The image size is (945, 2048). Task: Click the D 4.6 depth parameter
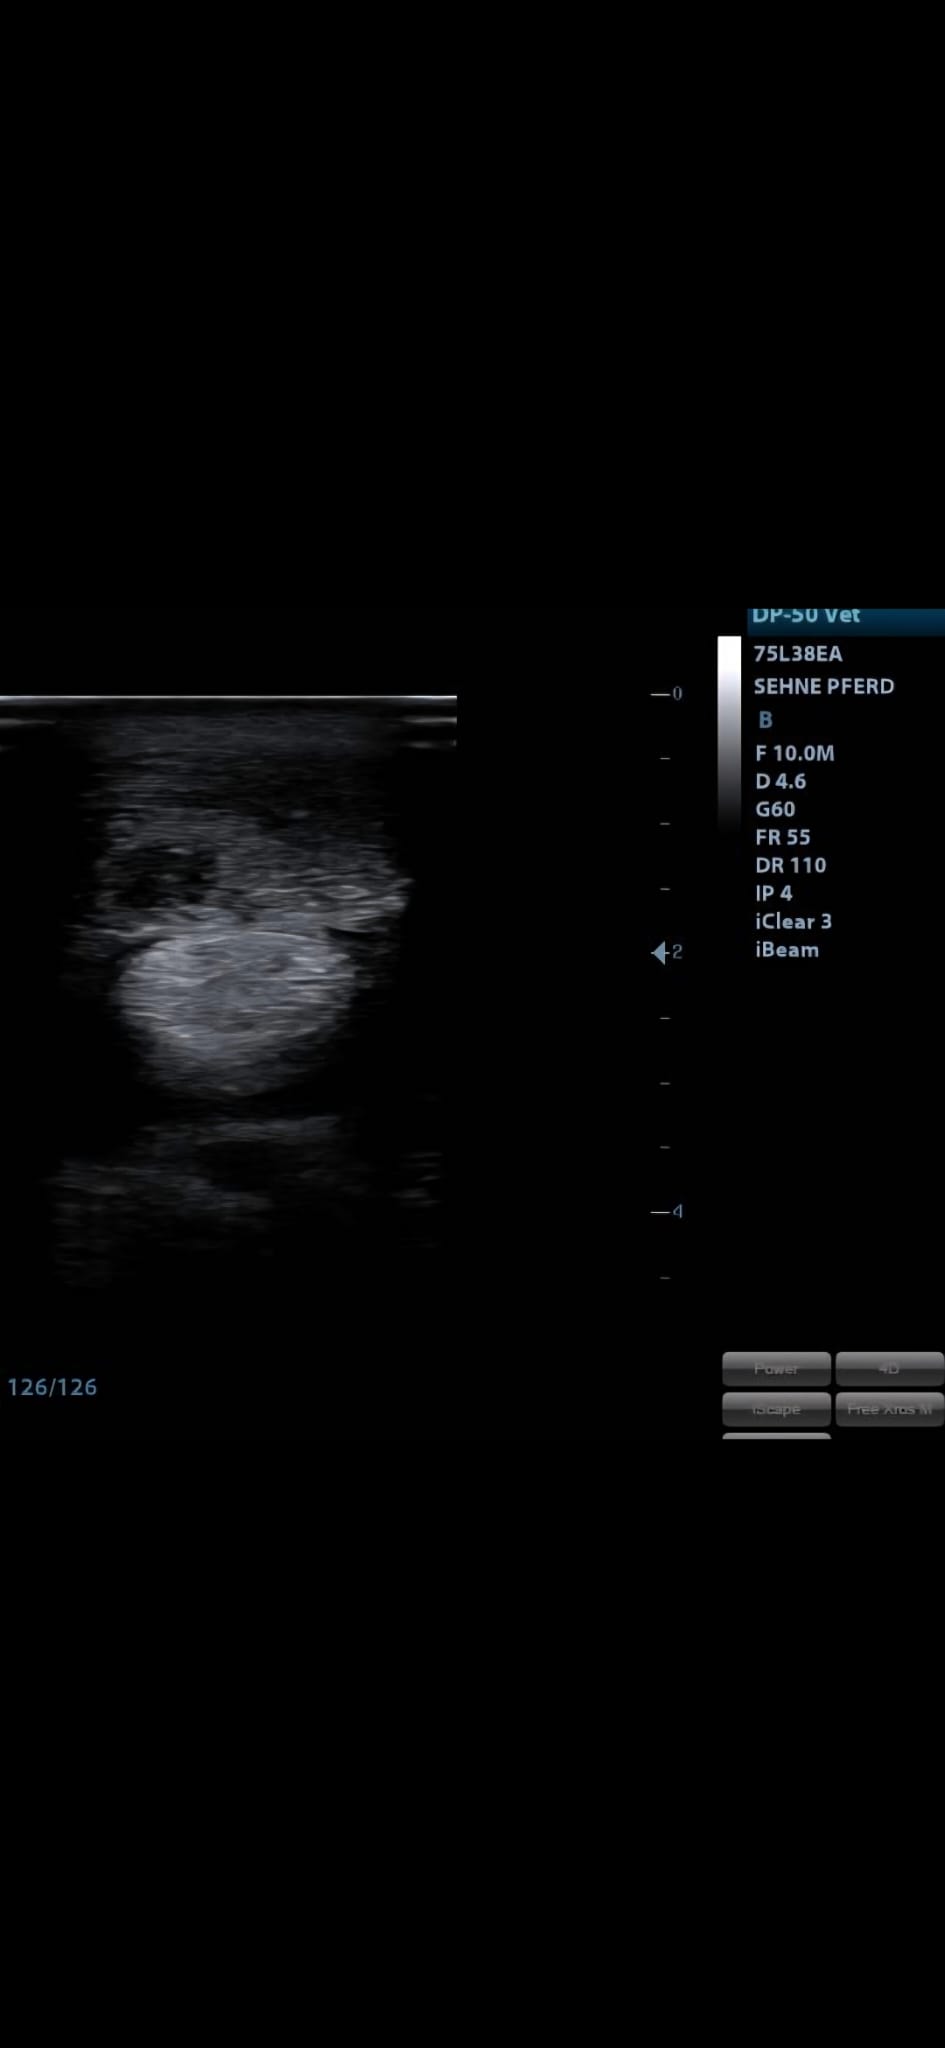780,781
